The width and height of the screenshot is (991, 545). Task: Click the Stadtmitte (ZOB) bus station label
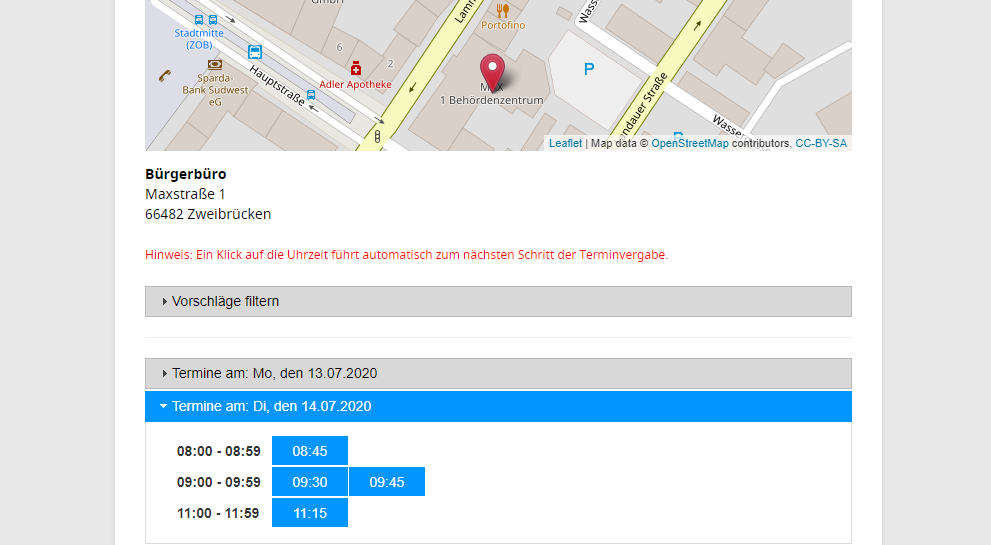[x=199, y=38]
